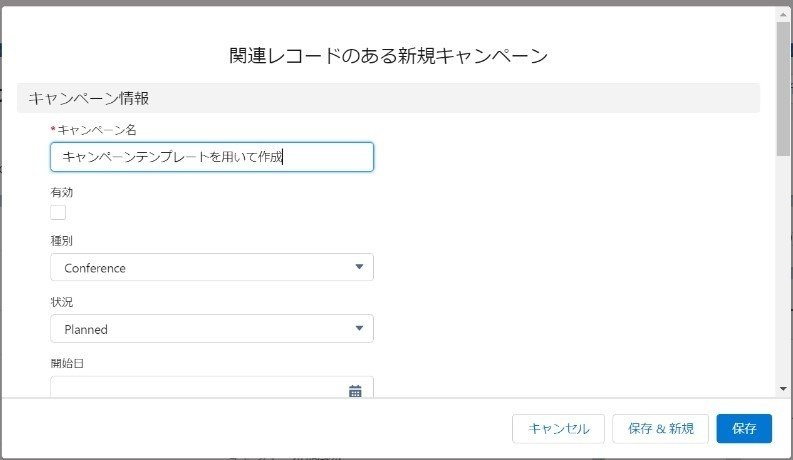Open the 状況 Planned dropdown
Screen dimensions: 793x460
tap(212, 329)
